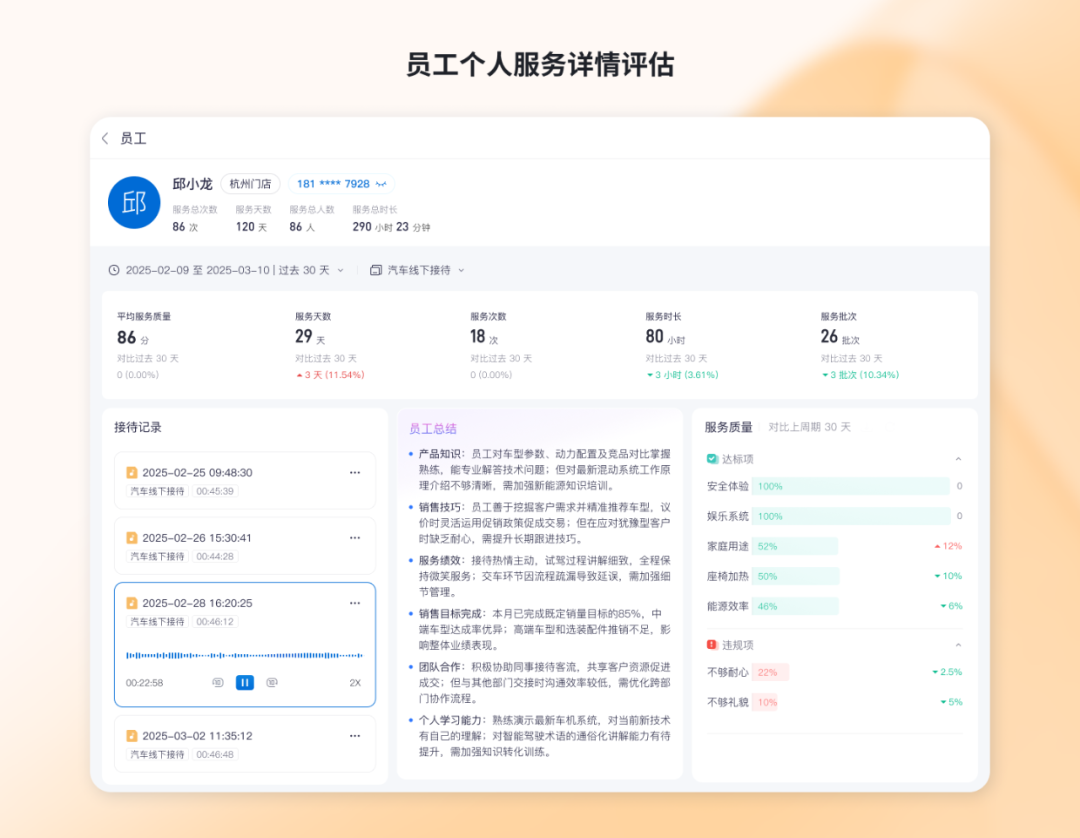The height and width of the screenshot is (838, 1080).
Task: Reveal the masked phone number eye icon
Action: (381, 184)
